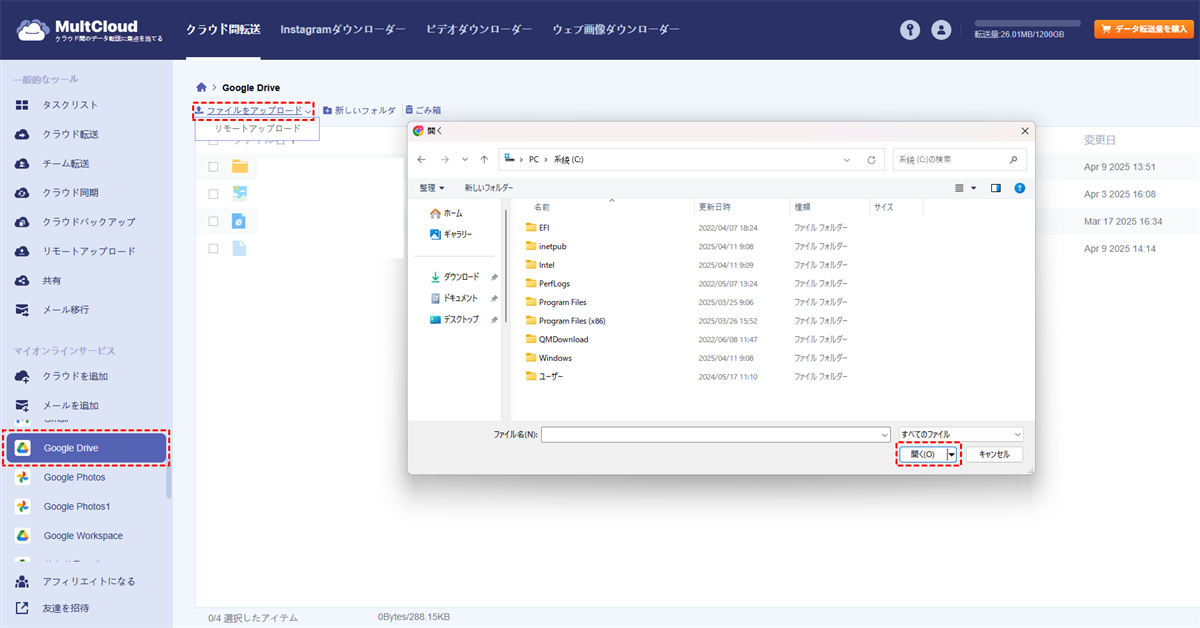Open ごみ箱 in MultCloud toolbar
This screenshot has width=1200, height=628.
pyautogui.click(x=423, y=110)
